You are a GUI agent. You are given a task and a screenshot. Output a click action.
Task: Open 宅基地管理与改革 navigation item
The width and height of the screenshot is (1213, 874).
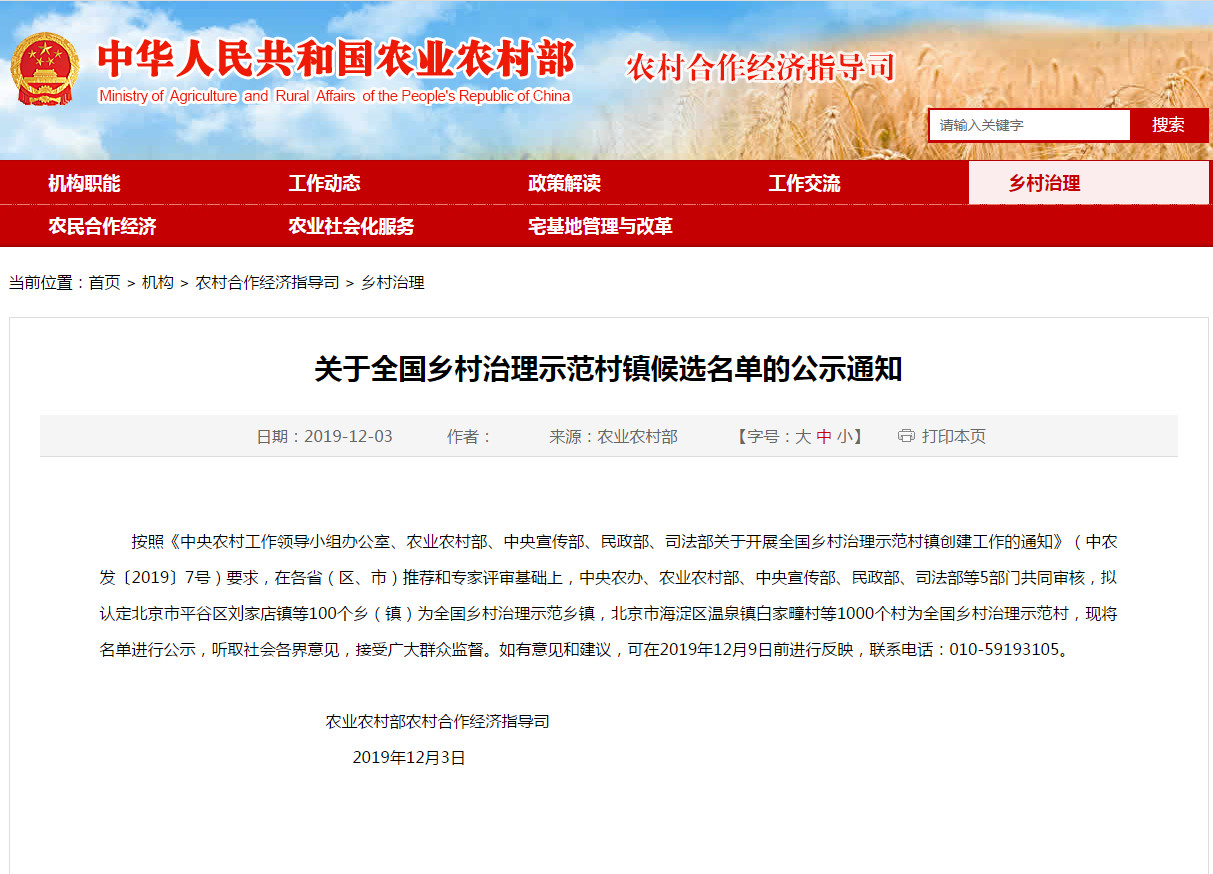click(600, 226)
